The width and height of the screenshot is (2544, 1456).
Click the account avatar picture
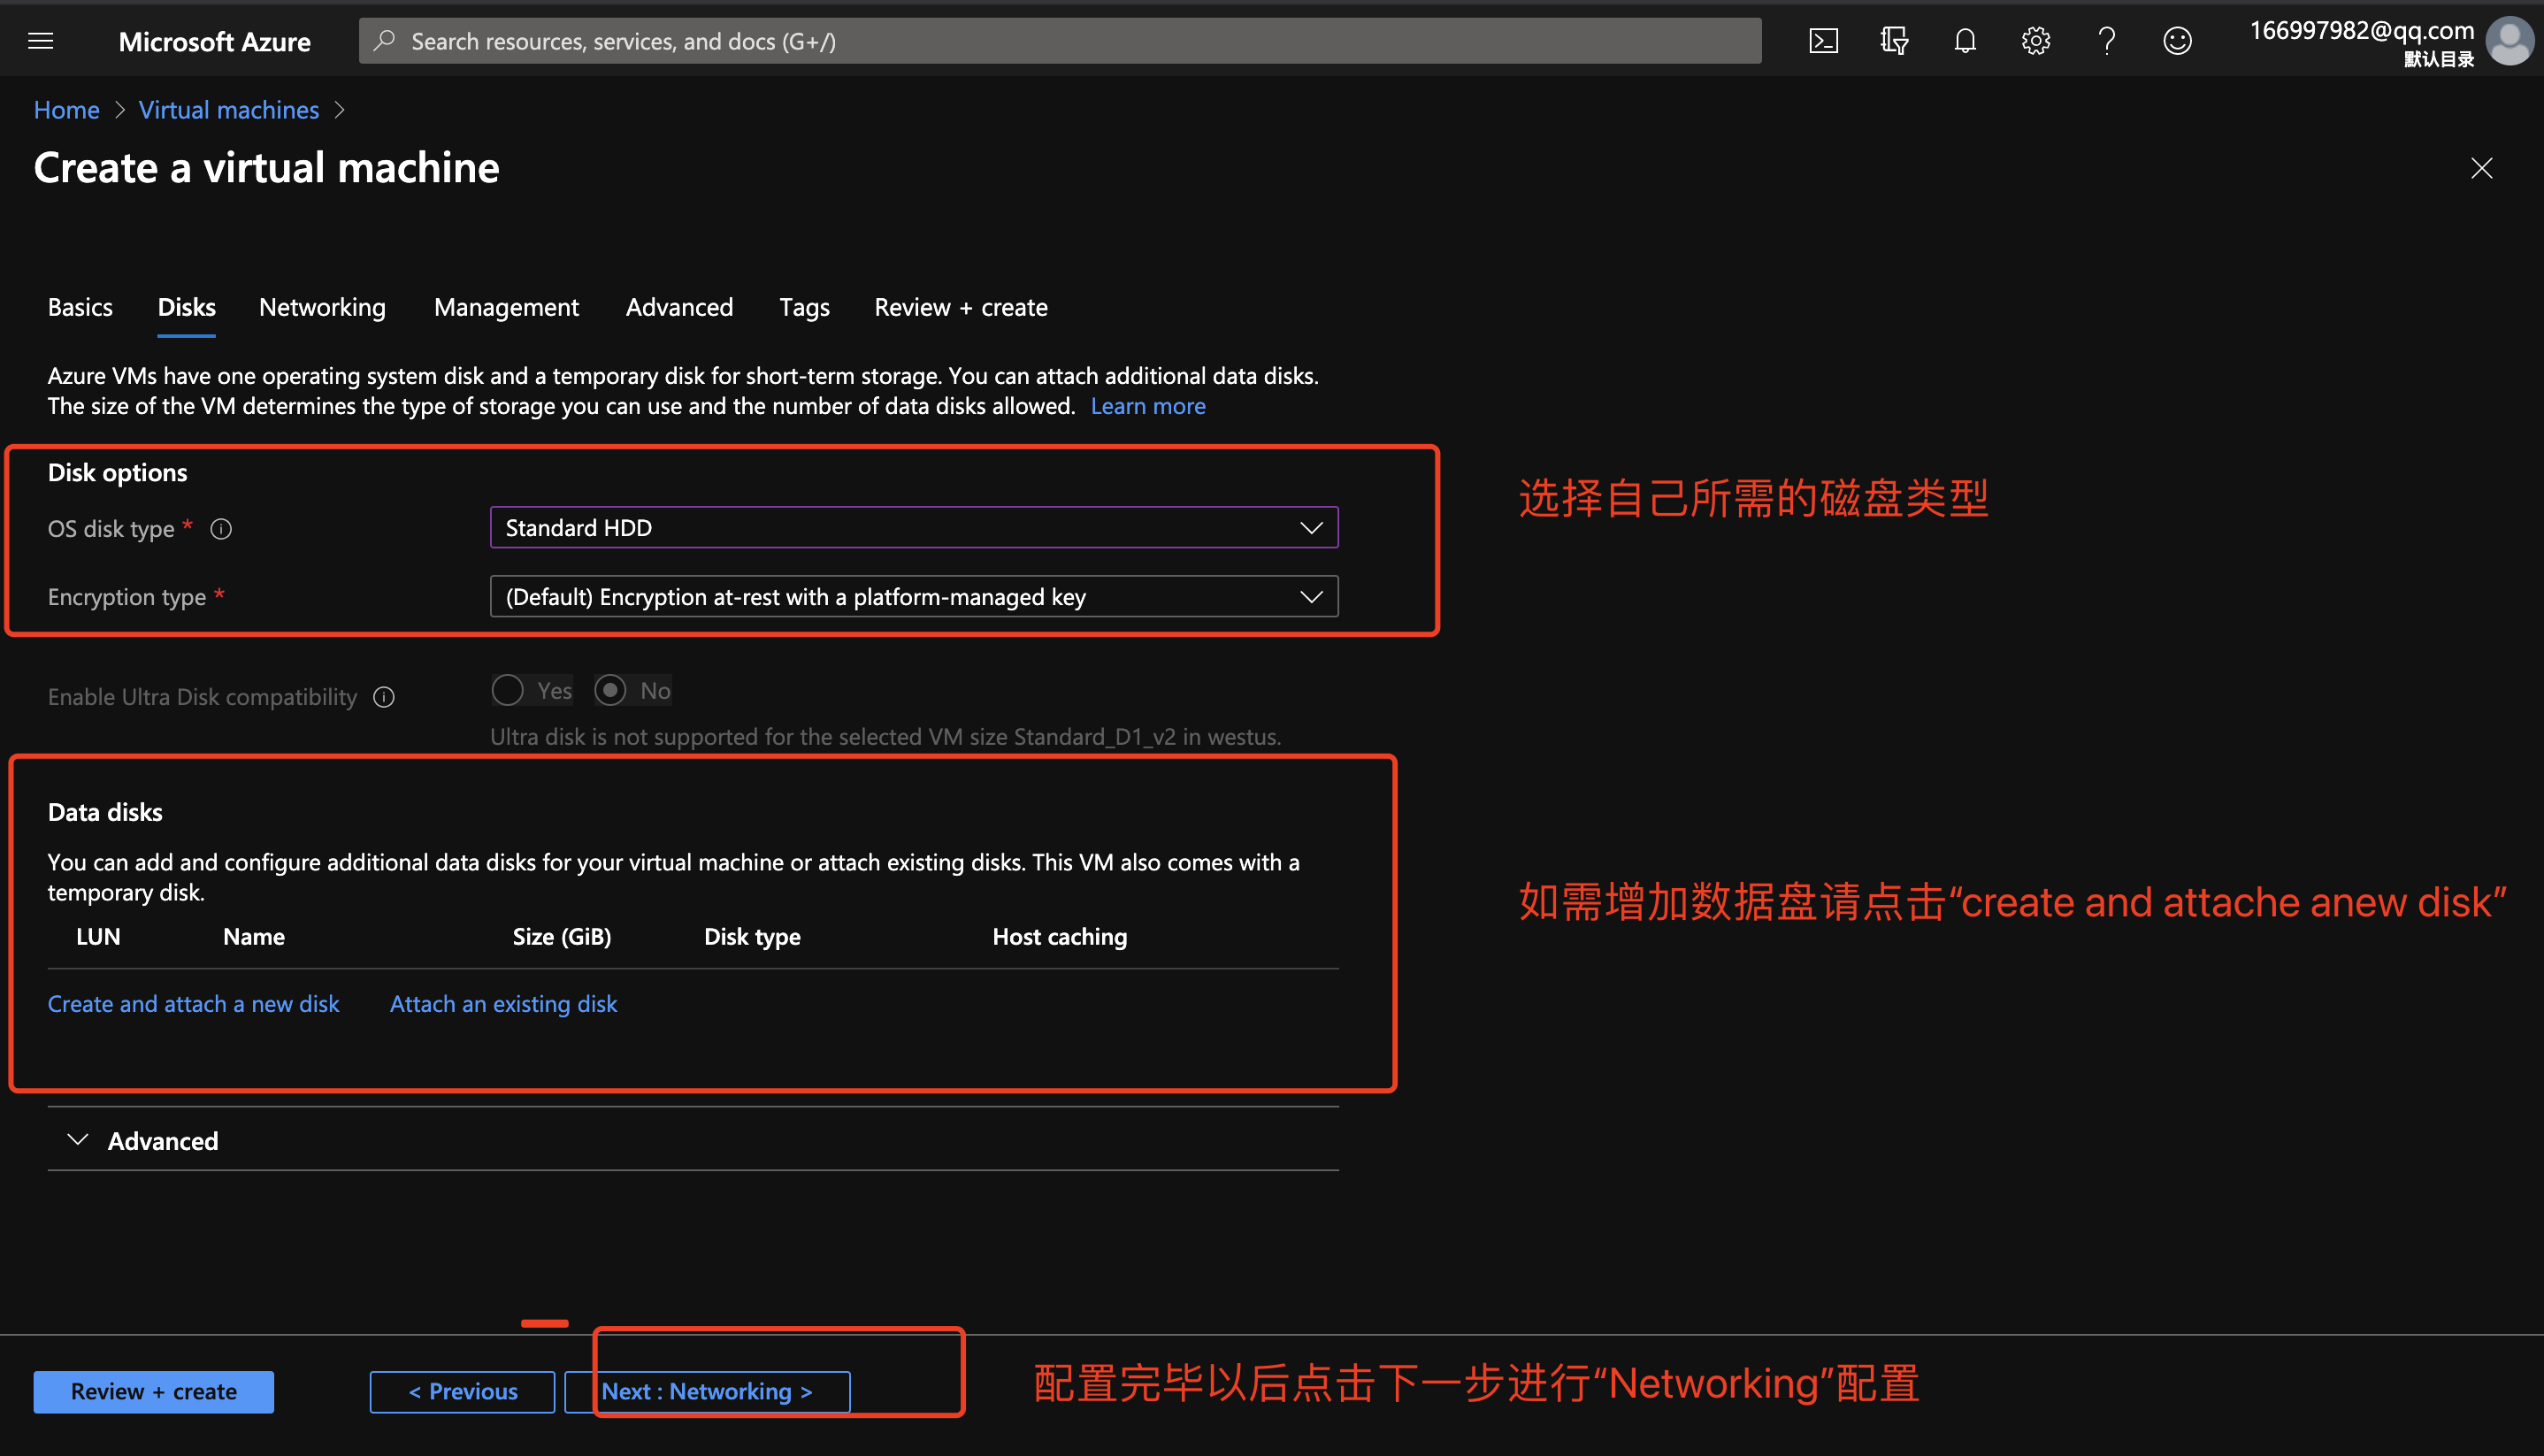click(2509, 41)
